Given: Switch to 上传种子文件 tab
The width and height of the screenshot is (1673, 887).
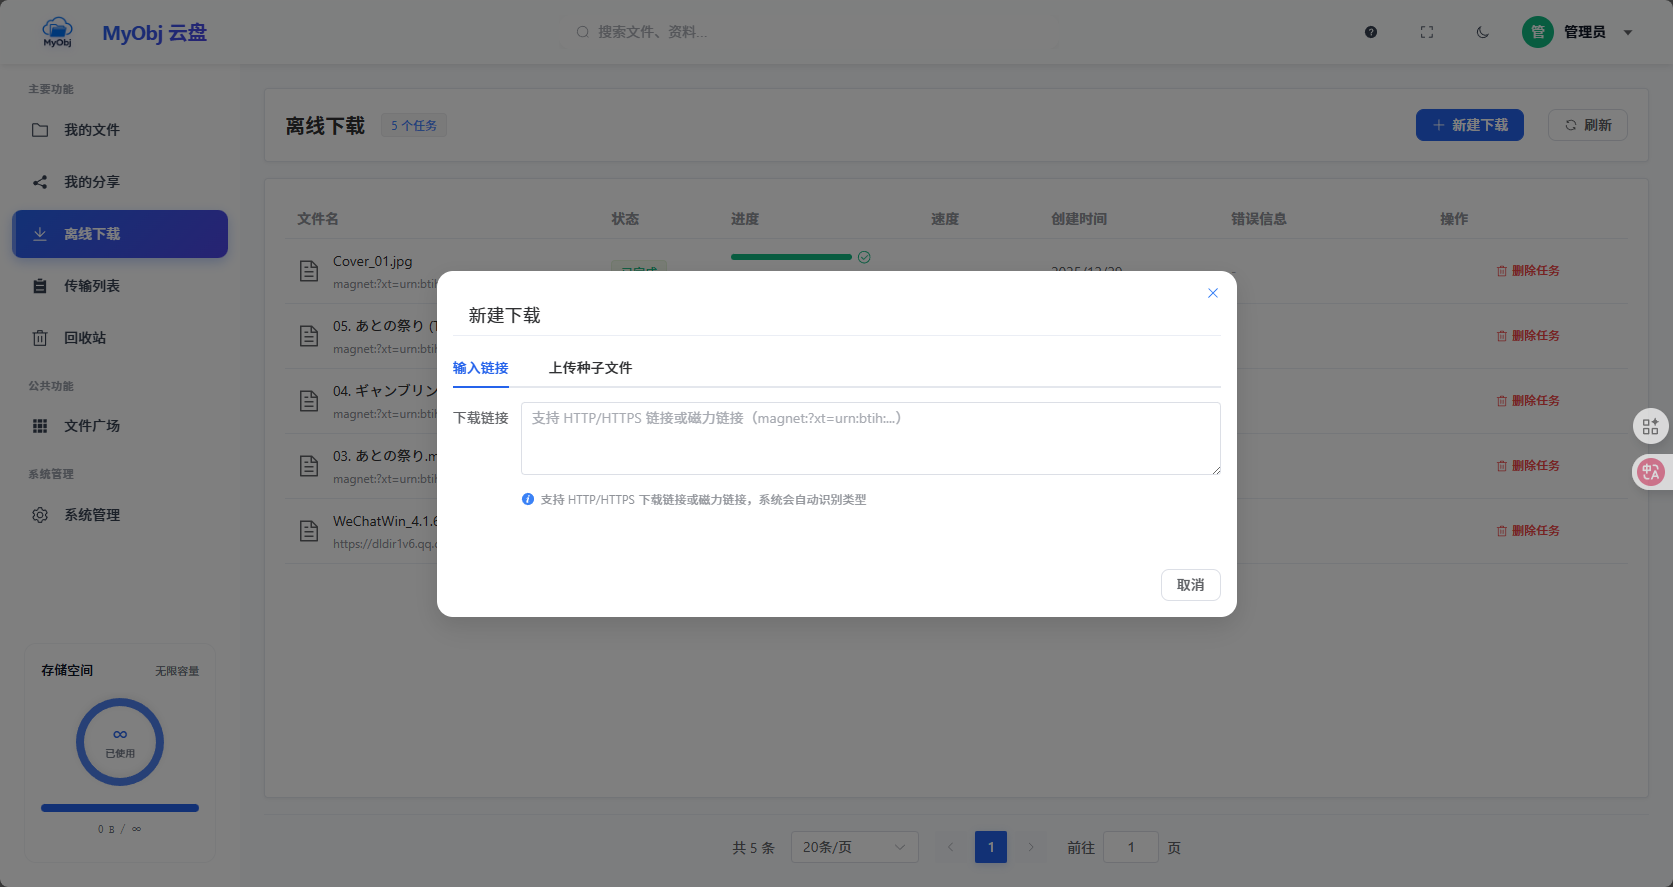Looking at the screenshot, I should tap(590, 368).
